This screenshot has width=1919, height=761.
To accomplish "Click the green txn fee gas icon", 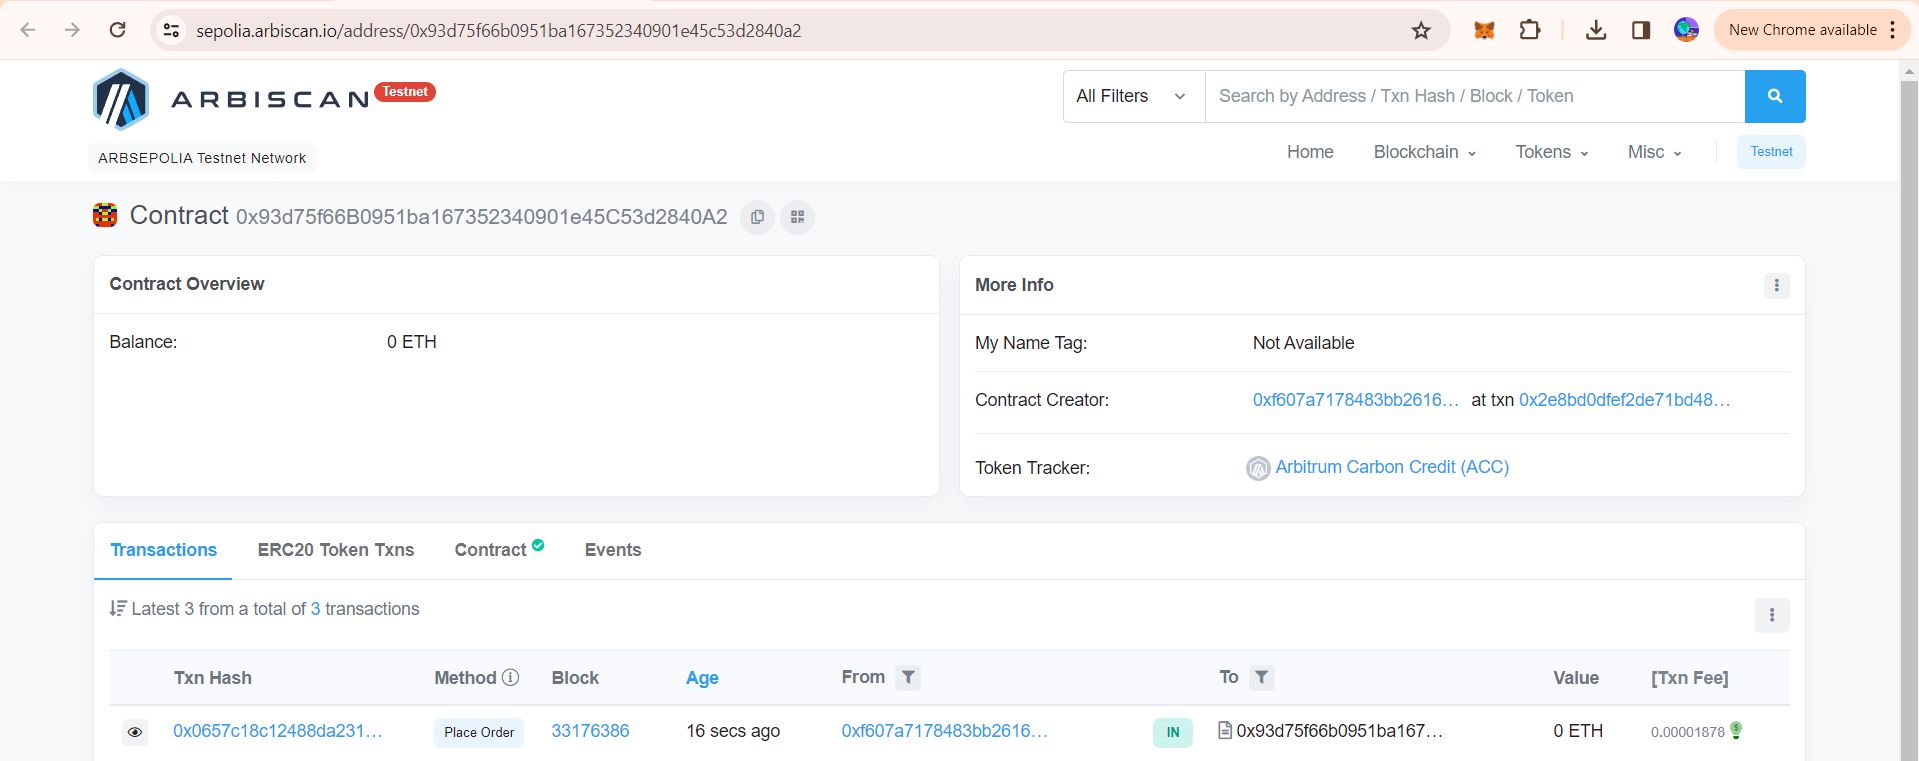I will pos(1736,731).
